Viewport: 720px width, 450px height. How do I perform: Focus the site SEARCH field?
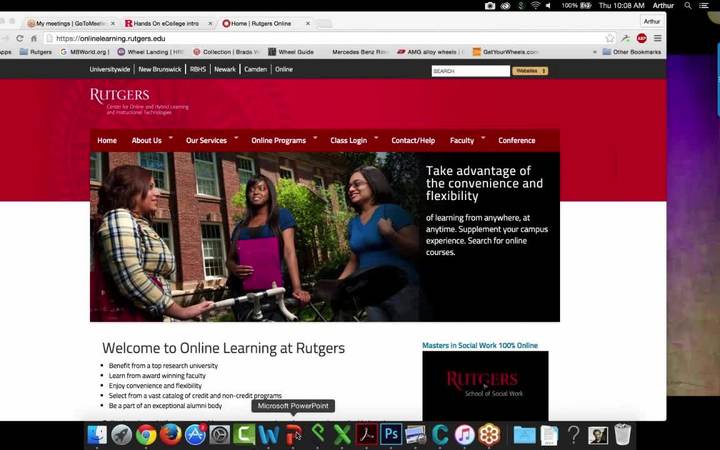[x=471, y=71]
